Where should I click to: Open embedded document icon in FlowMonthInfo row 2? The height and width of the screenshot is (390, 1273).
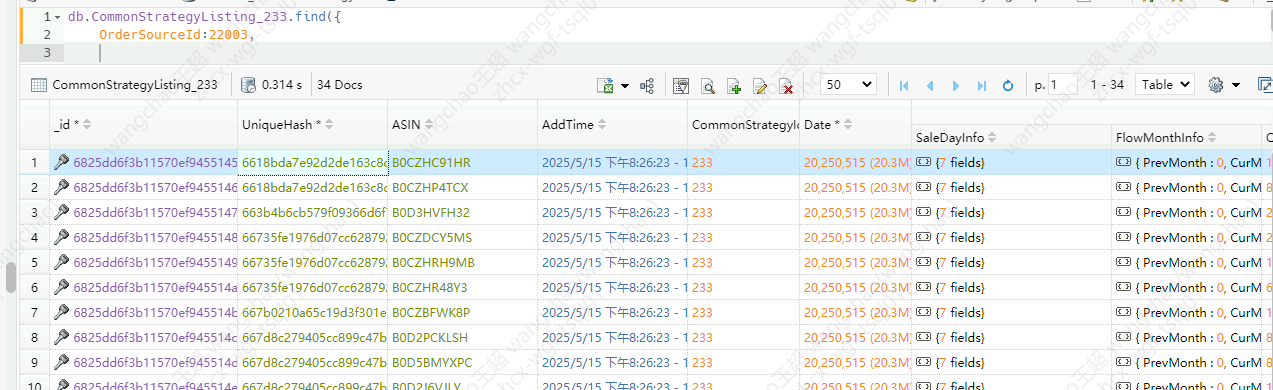1124,187
